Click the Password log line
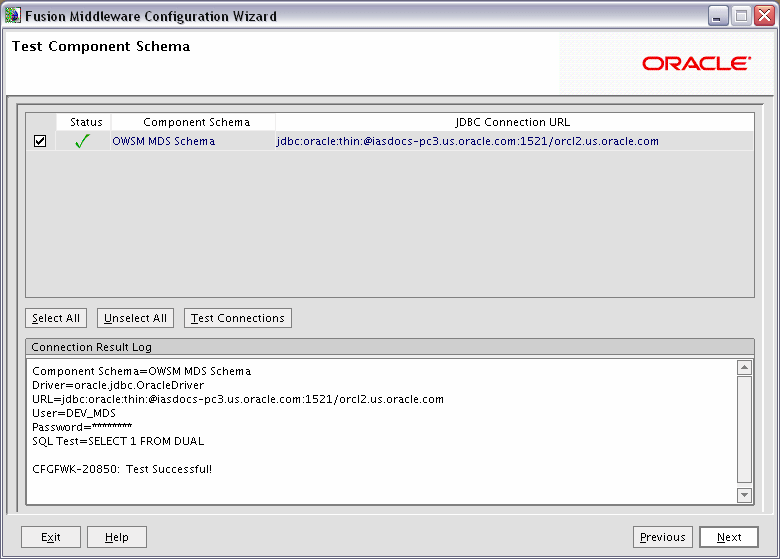780x559 pixels. pos(82,427)
